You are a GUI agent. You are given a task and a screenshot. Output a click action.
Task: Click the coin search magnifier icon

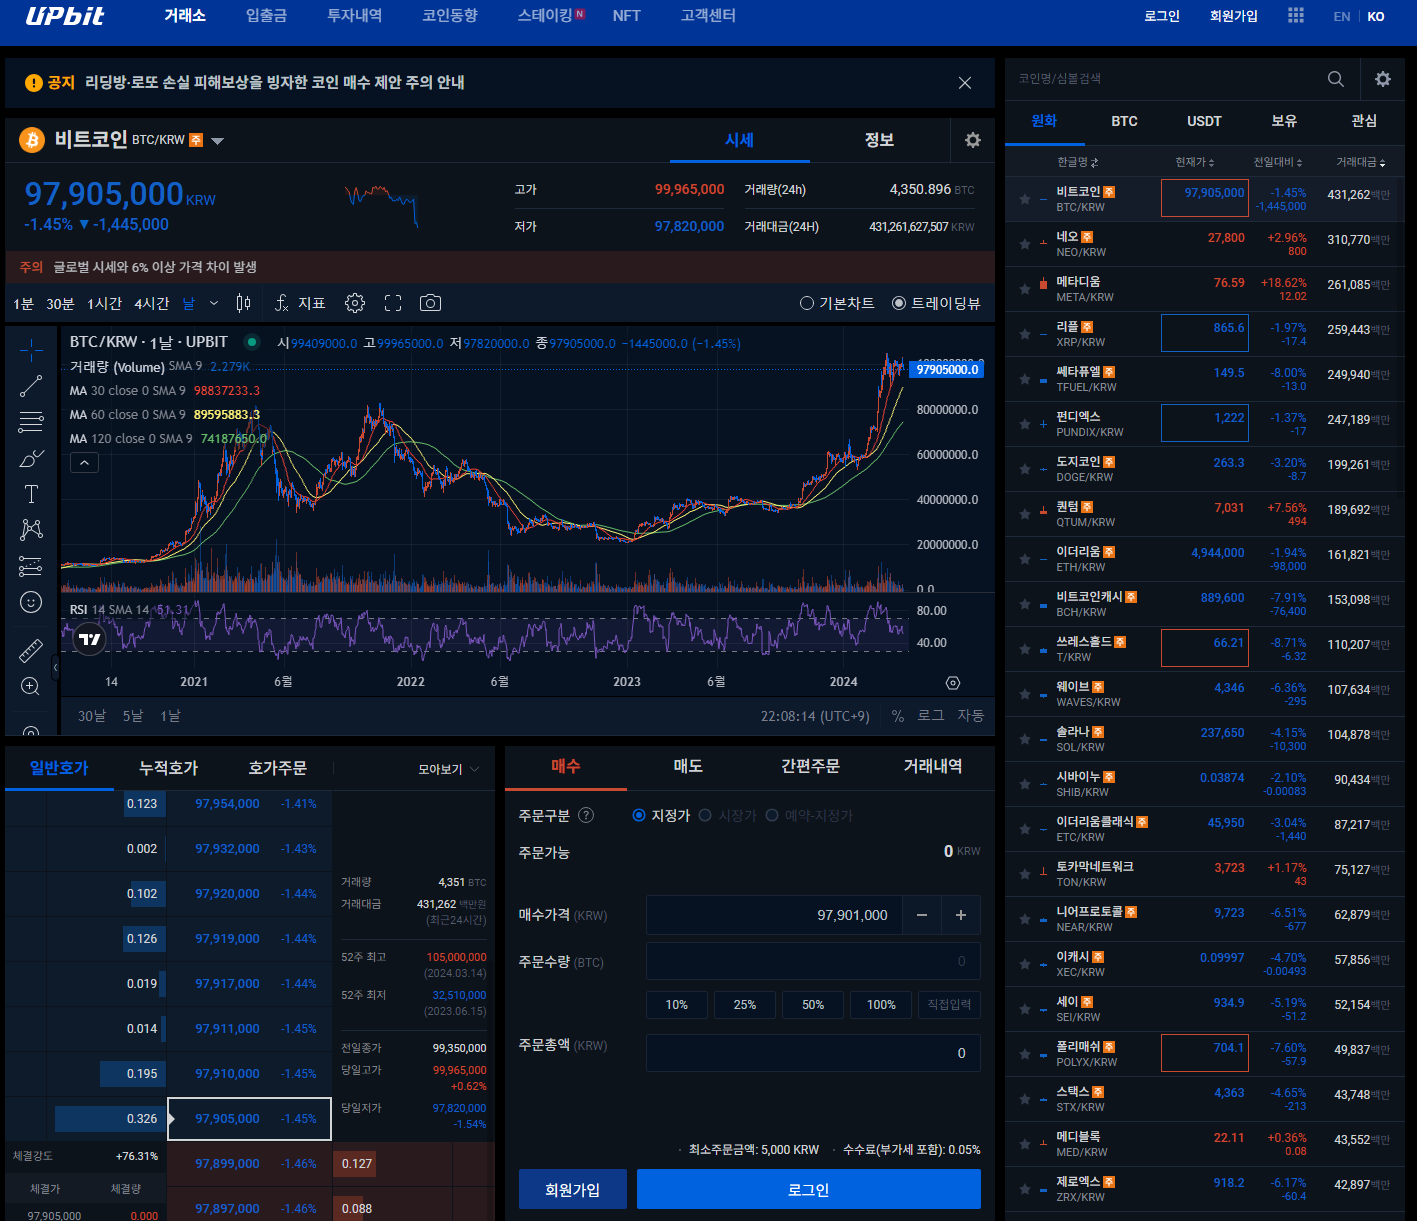tap(1336, 79)
